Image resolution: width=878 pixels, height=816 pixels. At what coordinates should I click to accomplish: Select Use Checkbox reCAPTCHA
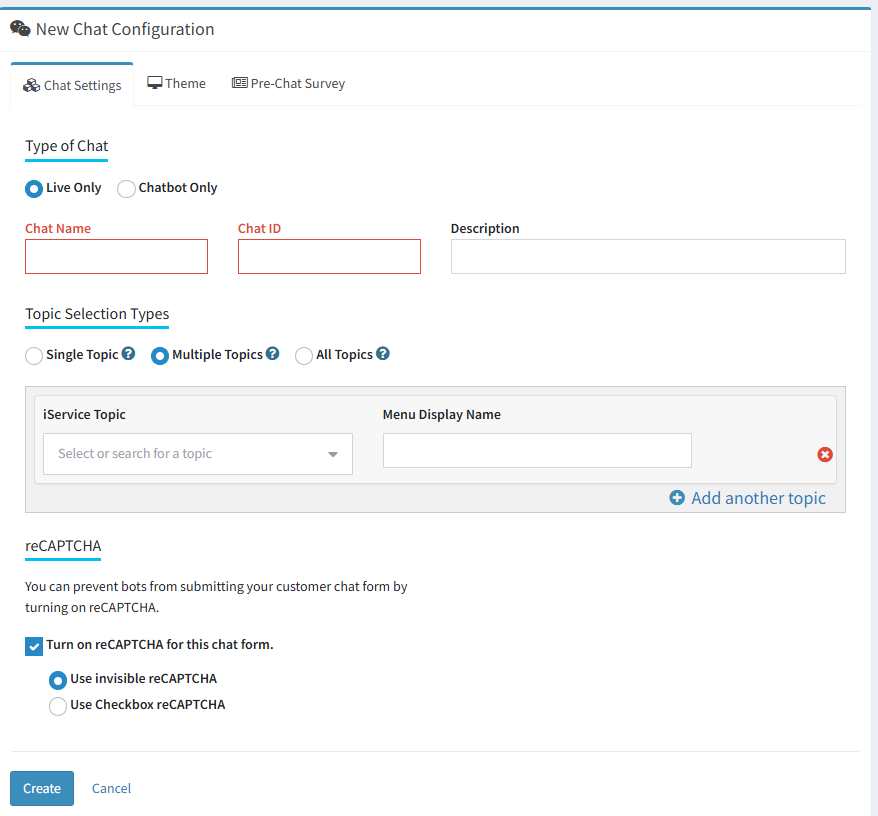tap(58, 706)
